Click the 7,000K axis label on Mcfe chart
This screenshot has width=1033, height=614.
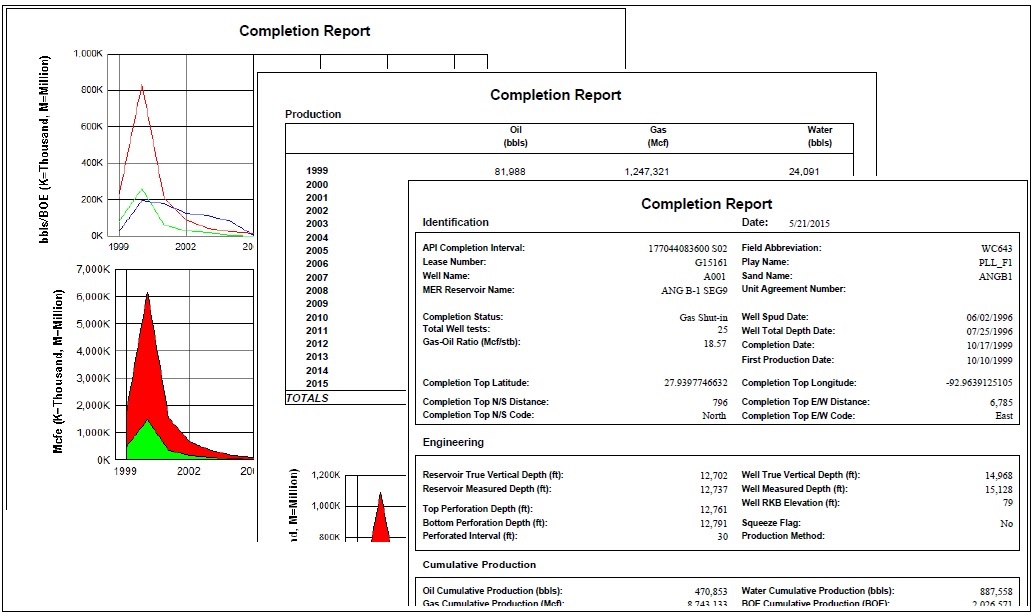tap(94, 269)
